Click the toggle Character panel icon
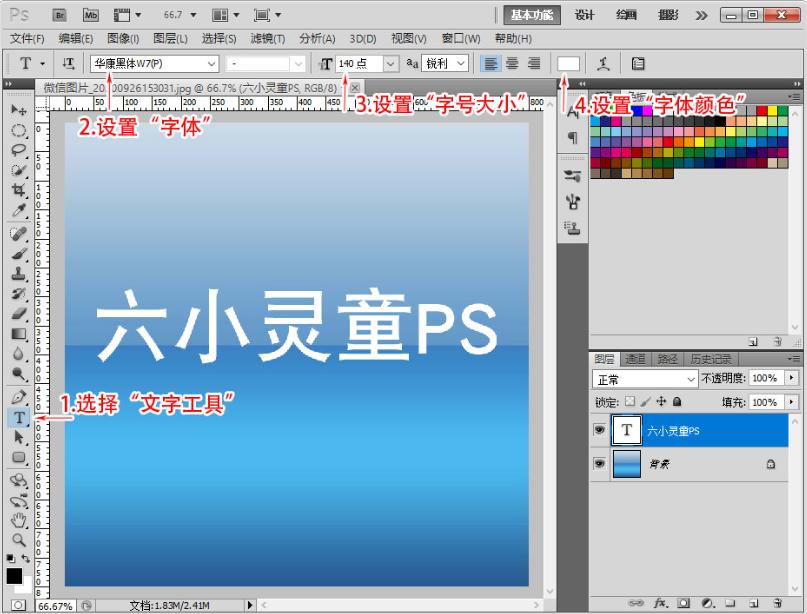 [637, 63]
